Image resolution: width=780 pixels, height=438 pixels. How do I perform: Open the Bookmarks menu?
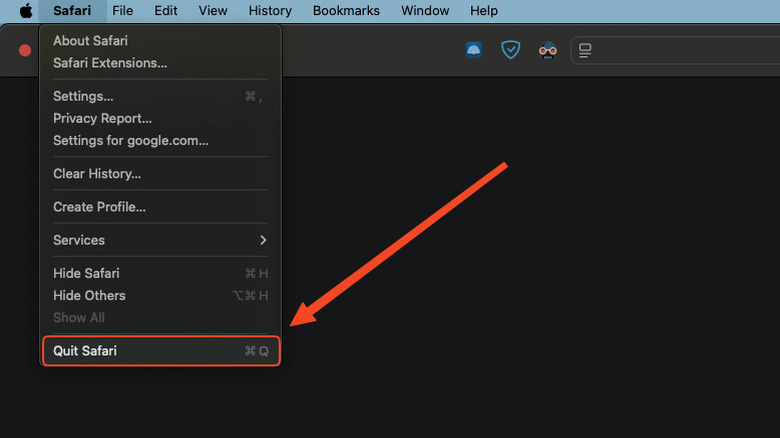click(x=346, y=10)
